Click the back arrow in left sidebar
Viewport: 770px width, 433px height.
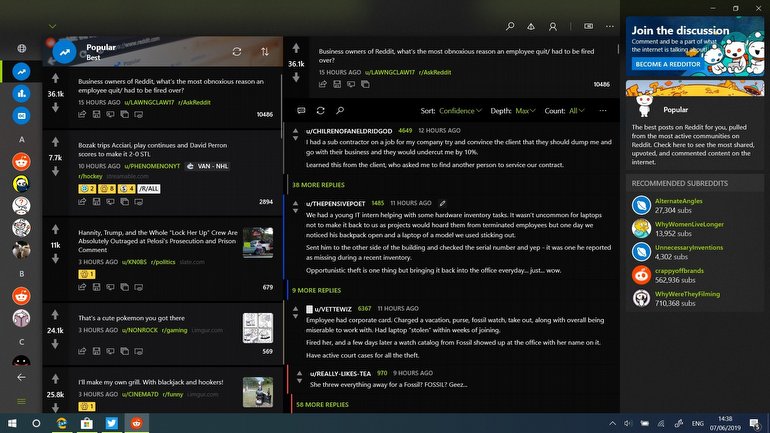[21, 377]
